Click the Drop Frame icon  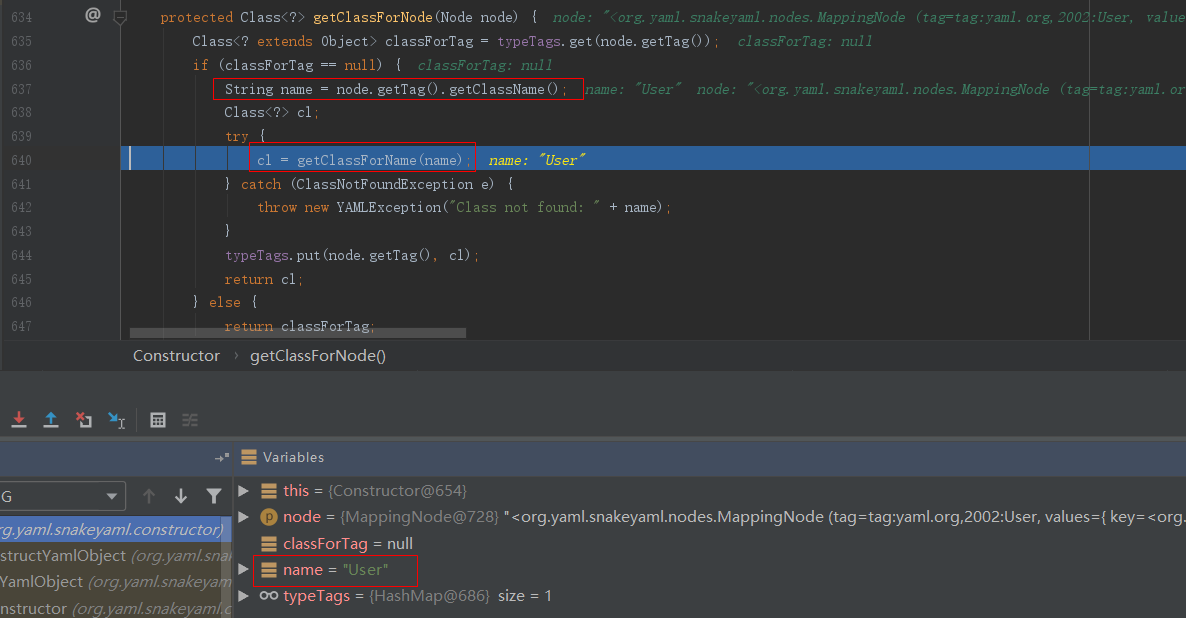pos(84,420)
